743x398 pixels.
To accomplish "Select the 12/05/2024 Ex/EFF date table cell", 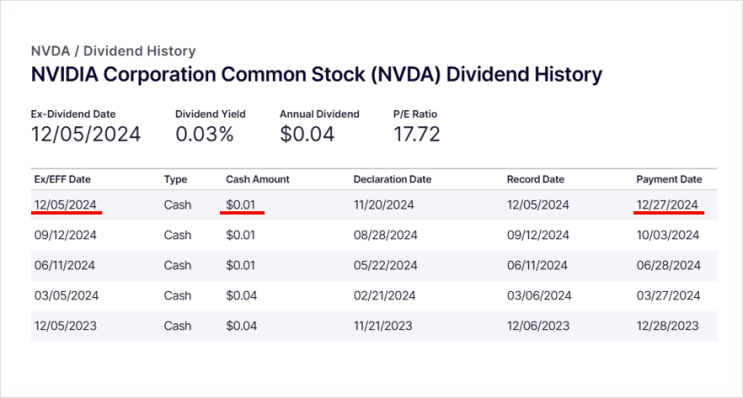I will point(65,205).
